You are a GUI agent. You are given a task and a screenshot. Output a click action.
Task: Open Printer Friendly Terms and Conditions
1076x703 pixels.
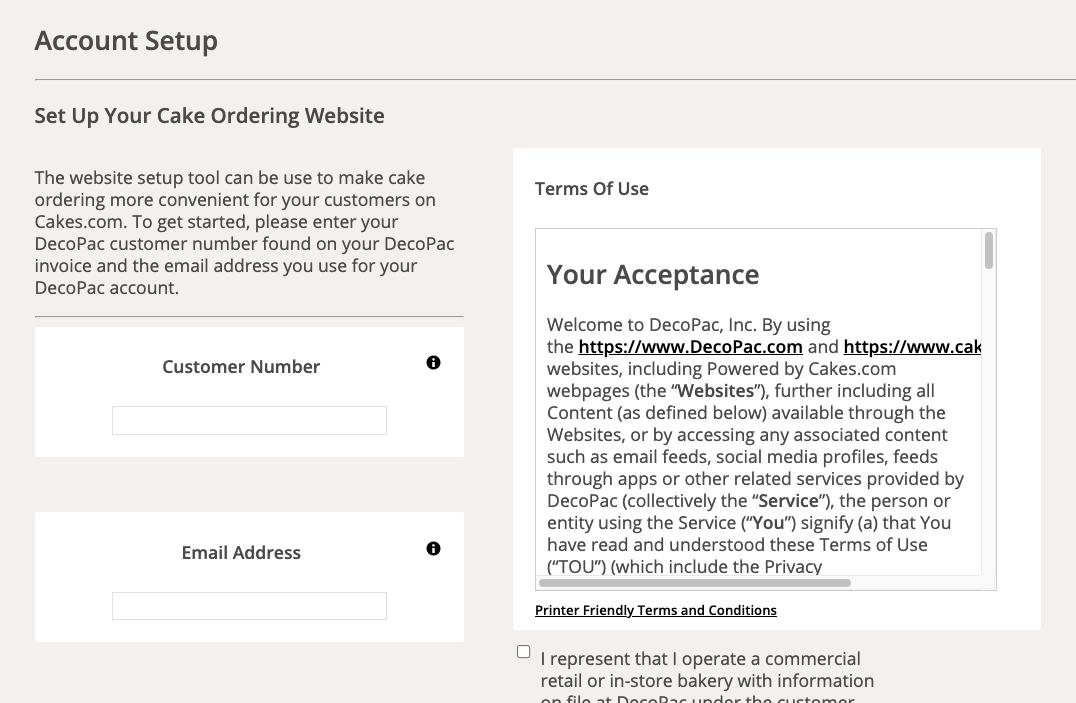pyautogui.click(x=655, y=610)
